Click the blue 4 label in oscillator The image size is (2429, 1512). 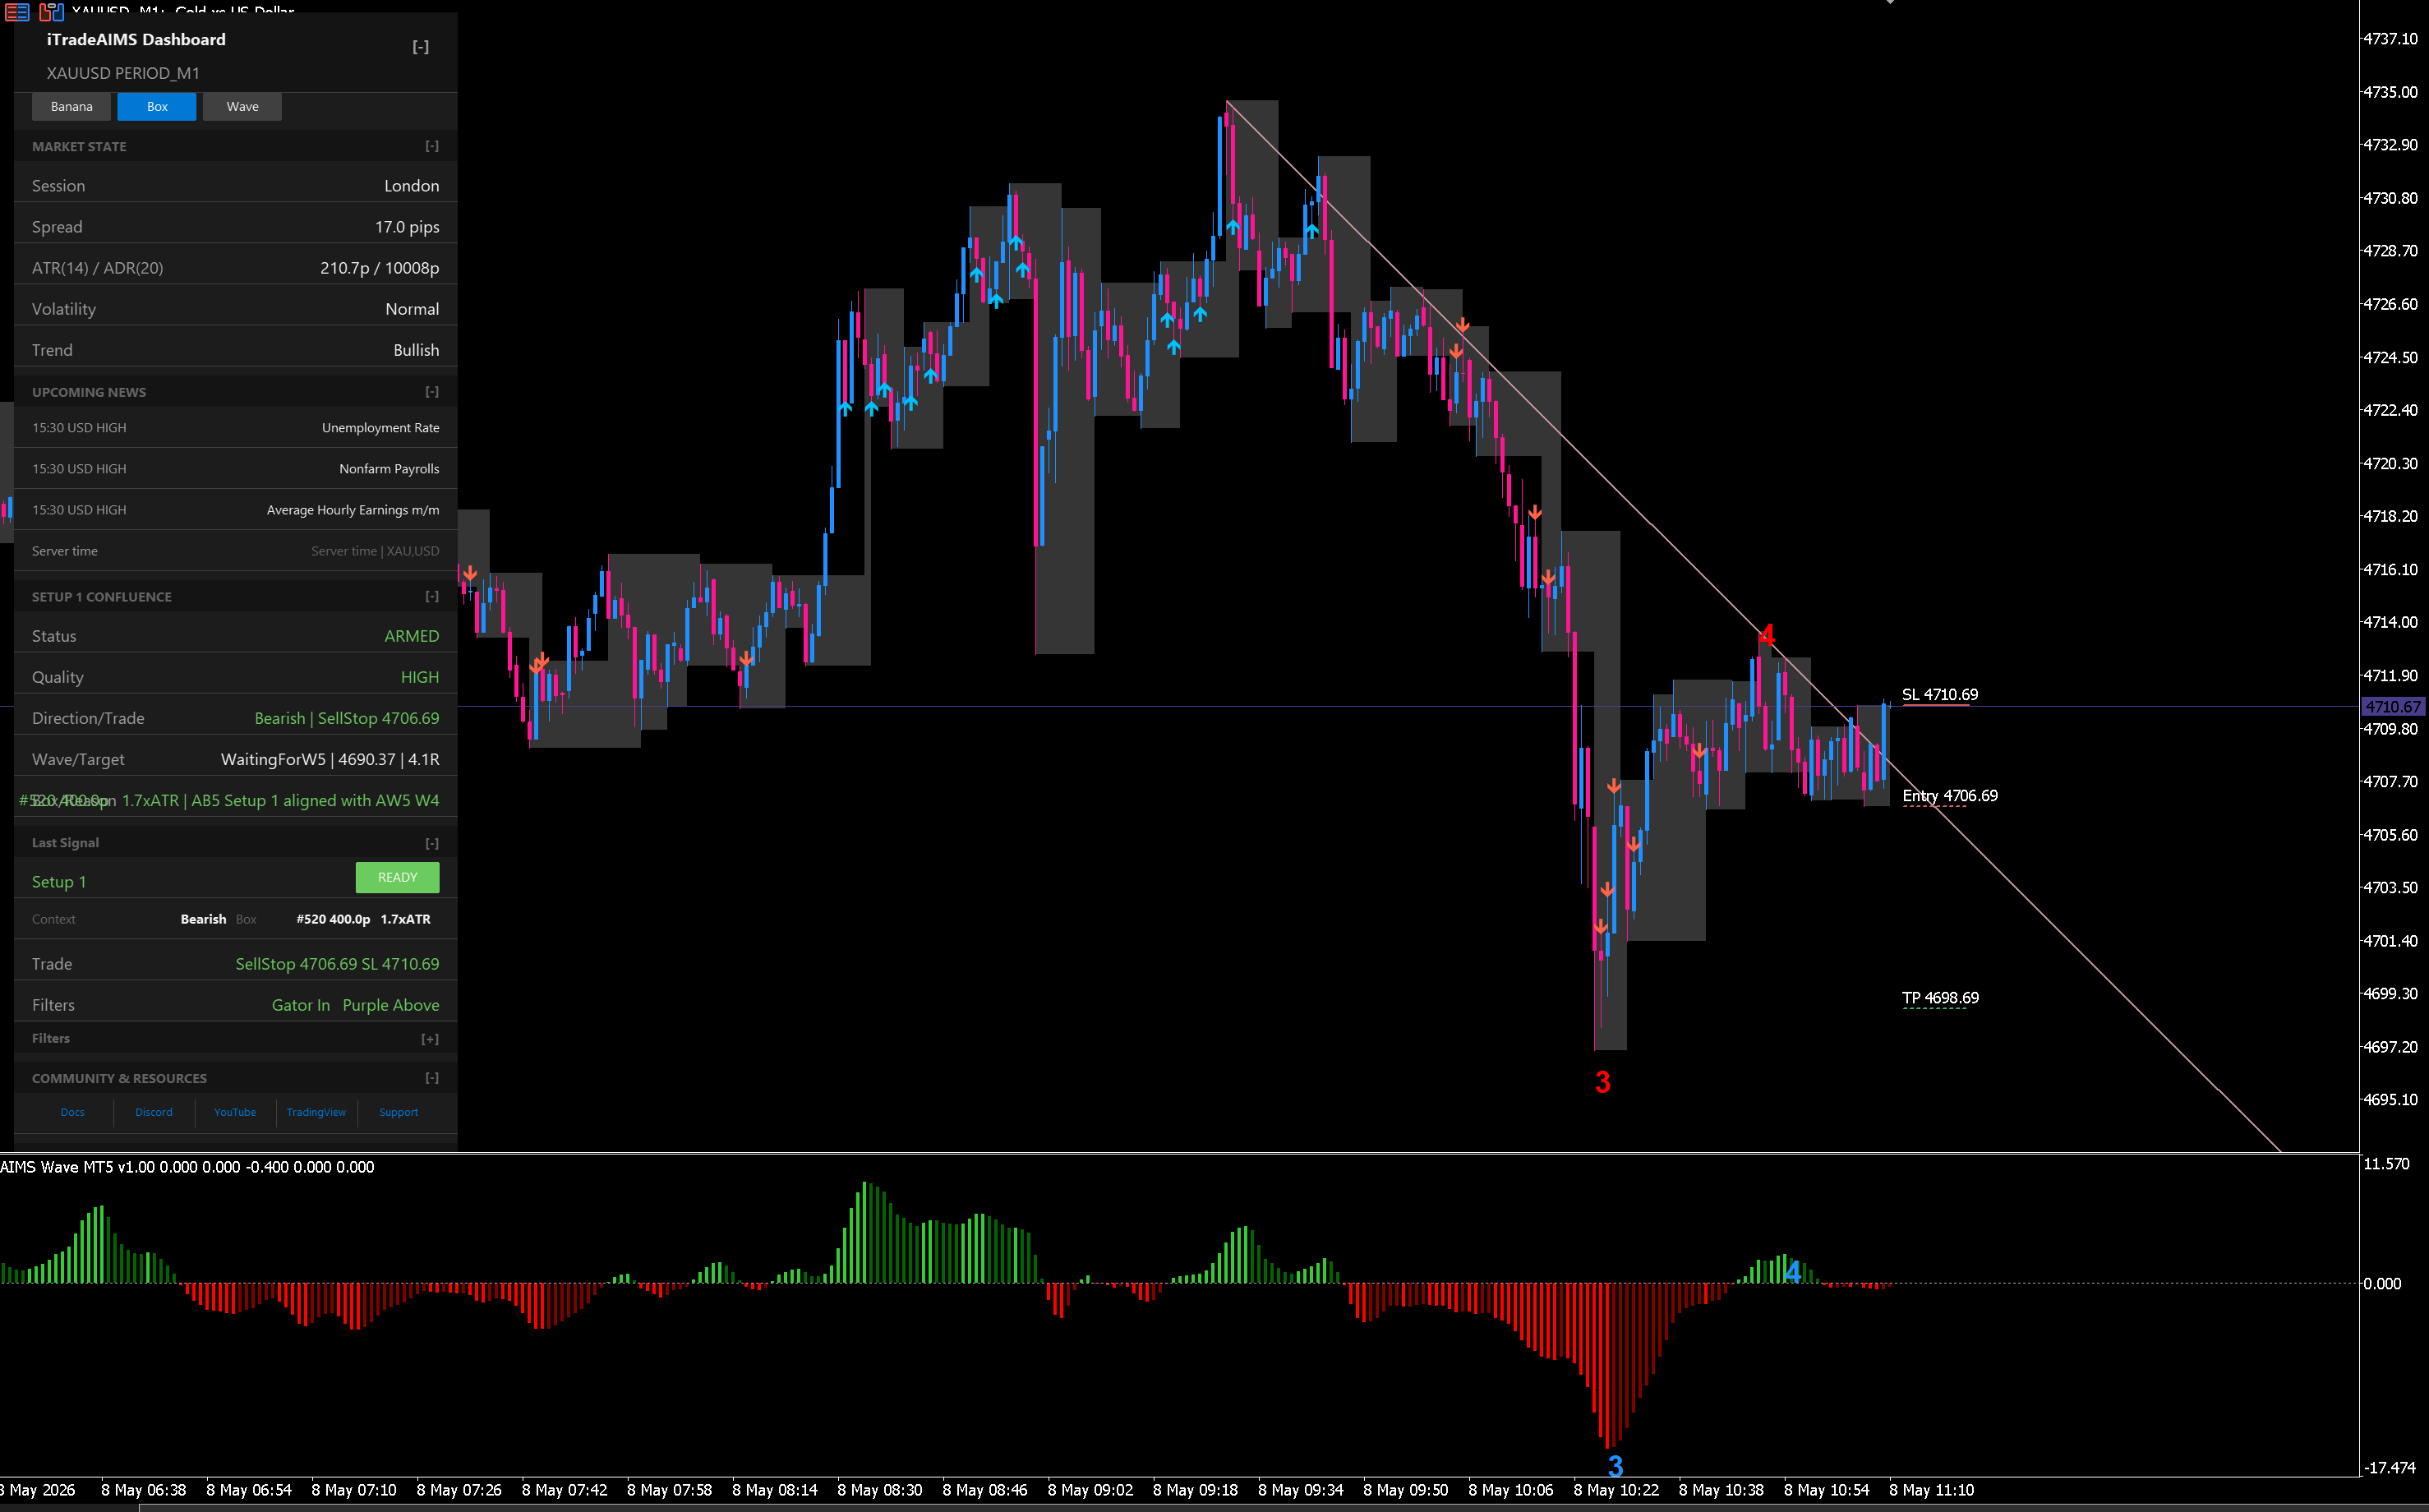1792,1272
